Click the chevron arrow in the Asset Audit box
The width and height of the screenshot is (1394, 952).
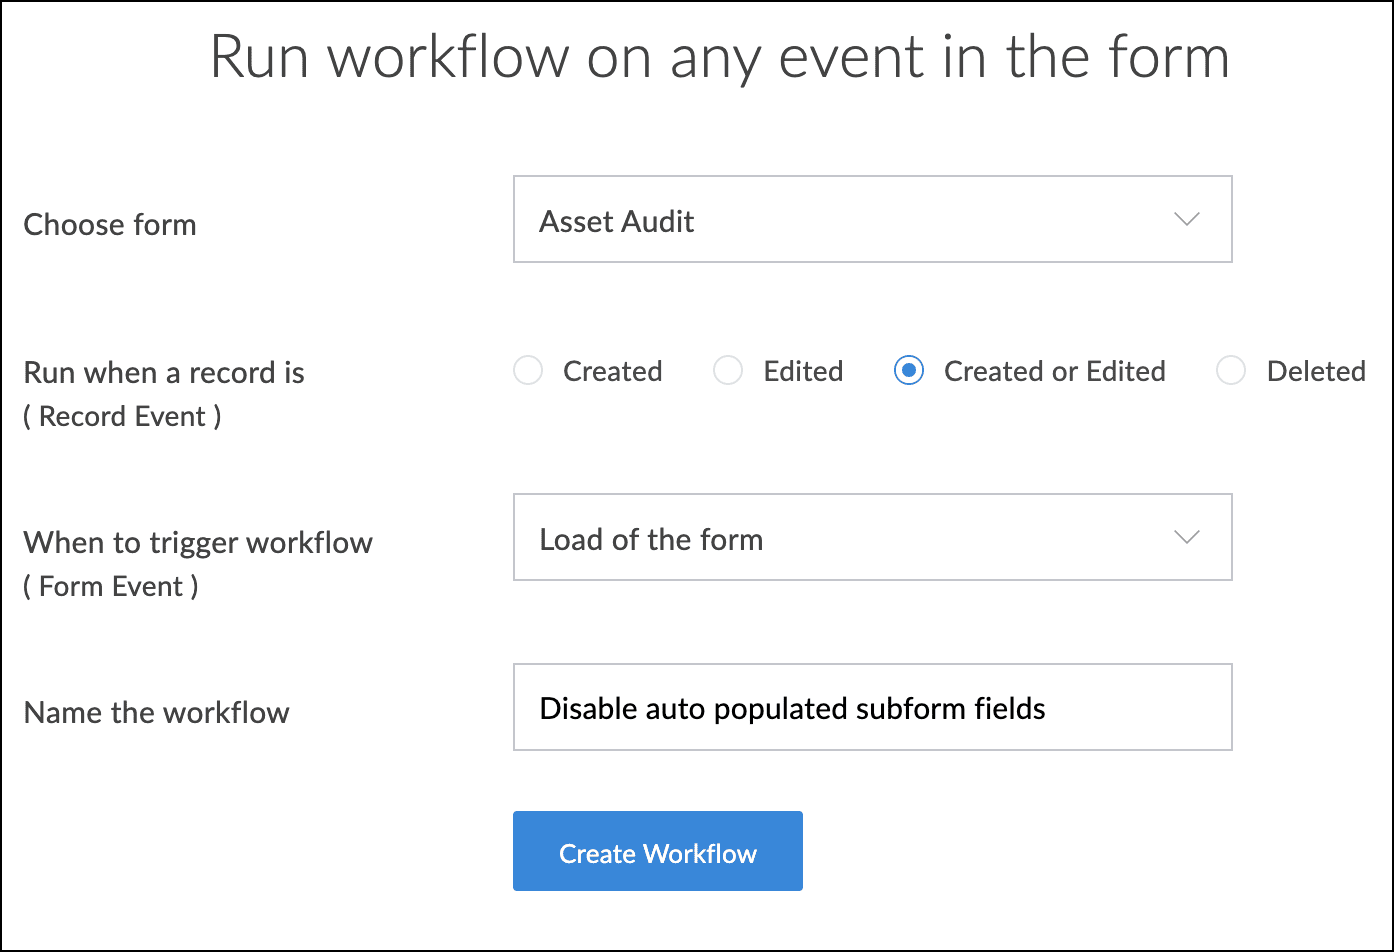(1186, 220)
